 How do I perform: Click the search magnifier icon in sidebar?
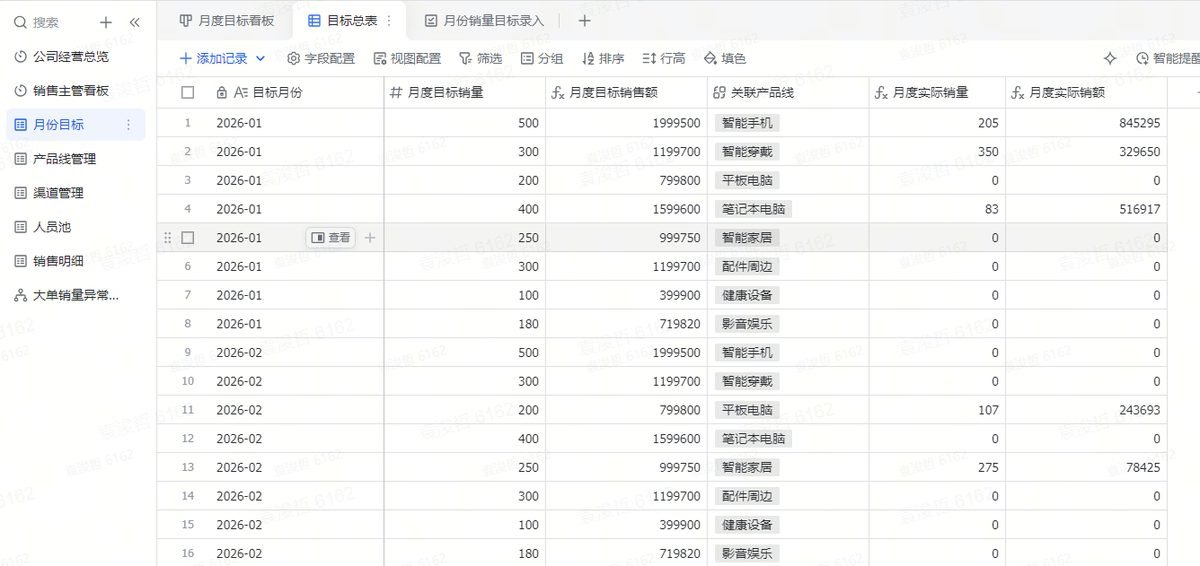tap(20, 22)
